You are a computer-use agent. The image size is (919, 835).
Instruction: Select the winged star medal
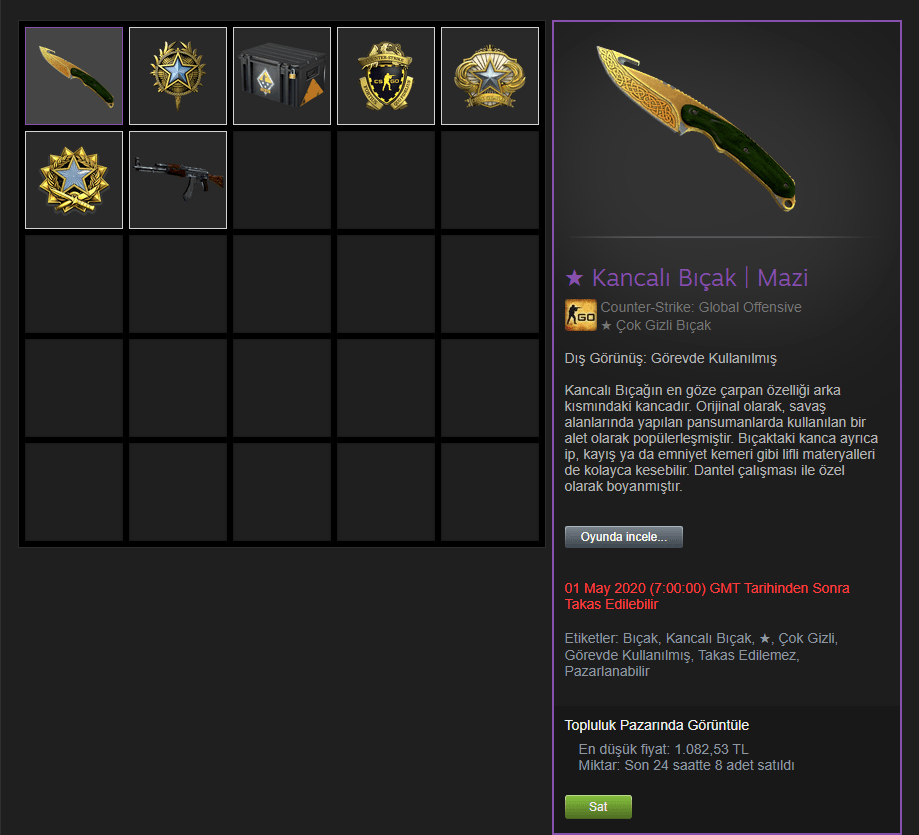490,76
